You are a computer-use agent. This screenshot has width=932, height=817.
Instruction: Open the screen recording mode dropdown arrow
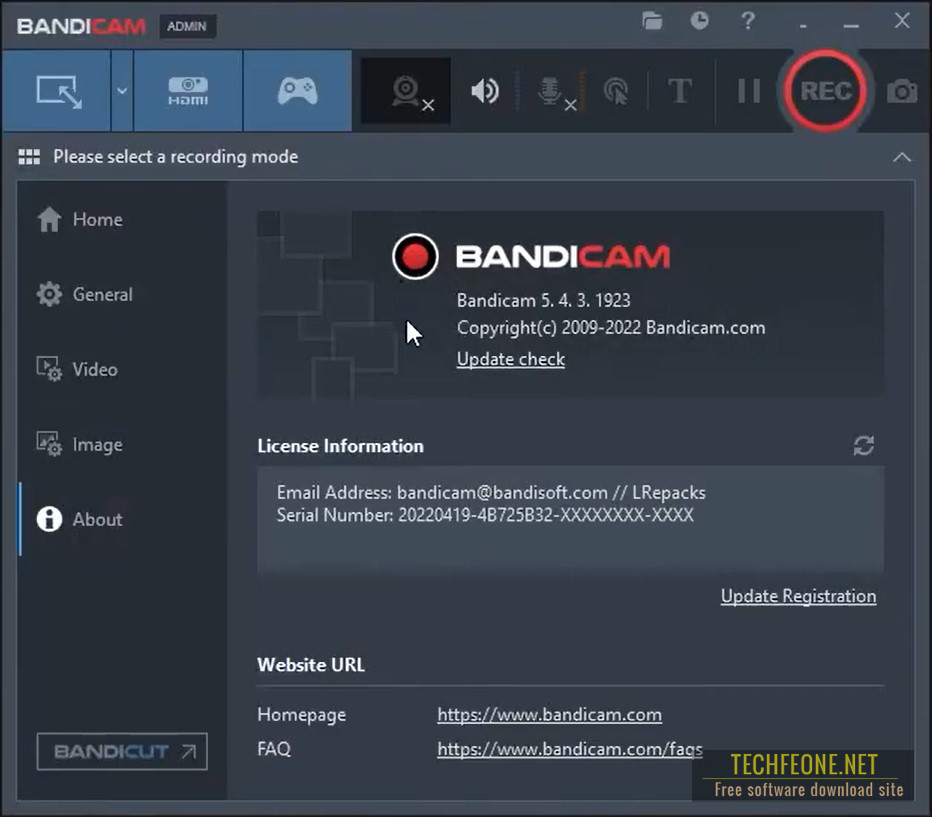[x=122, y=91]
